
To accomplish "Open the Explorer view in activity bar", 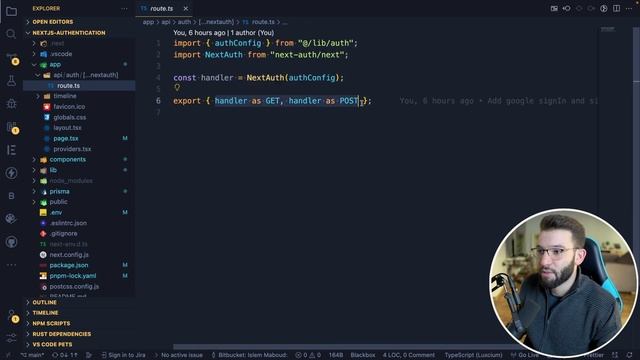I will pyautogui.click(x=11, y=11).
